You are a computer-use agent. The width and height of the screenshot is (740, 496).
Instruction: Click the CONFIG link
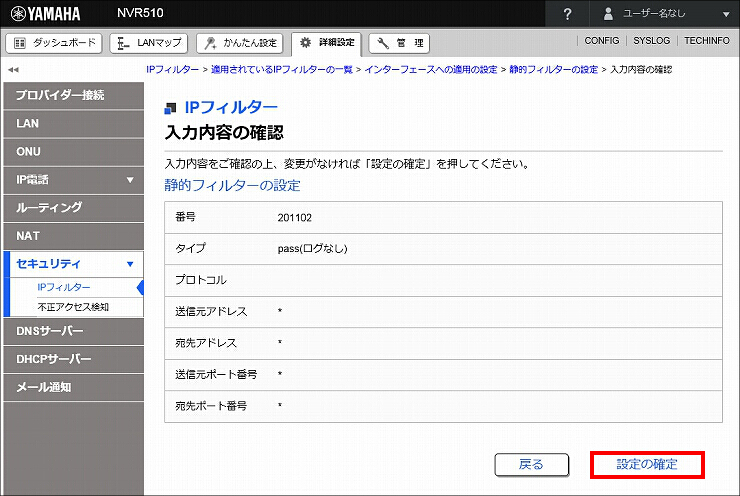[601, 41]
